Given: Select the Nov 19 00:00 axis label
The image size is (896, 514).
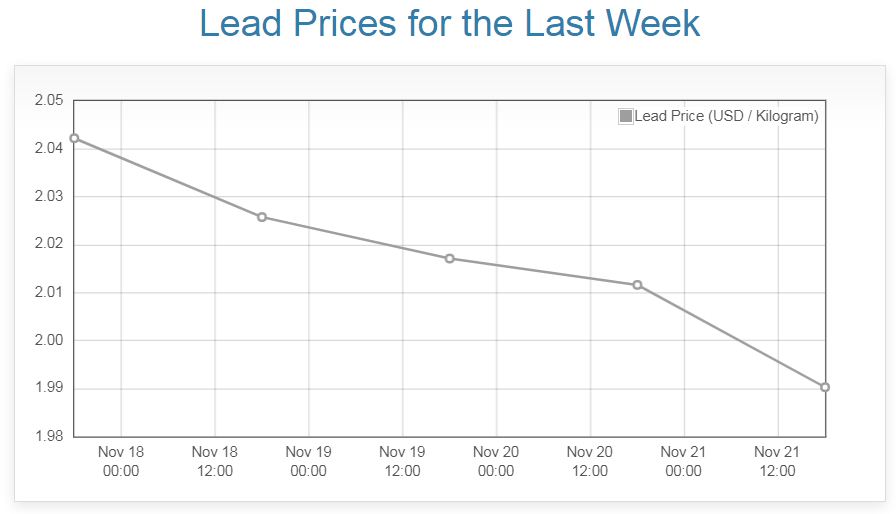Looking at the screenshot, I should point(309,461).
